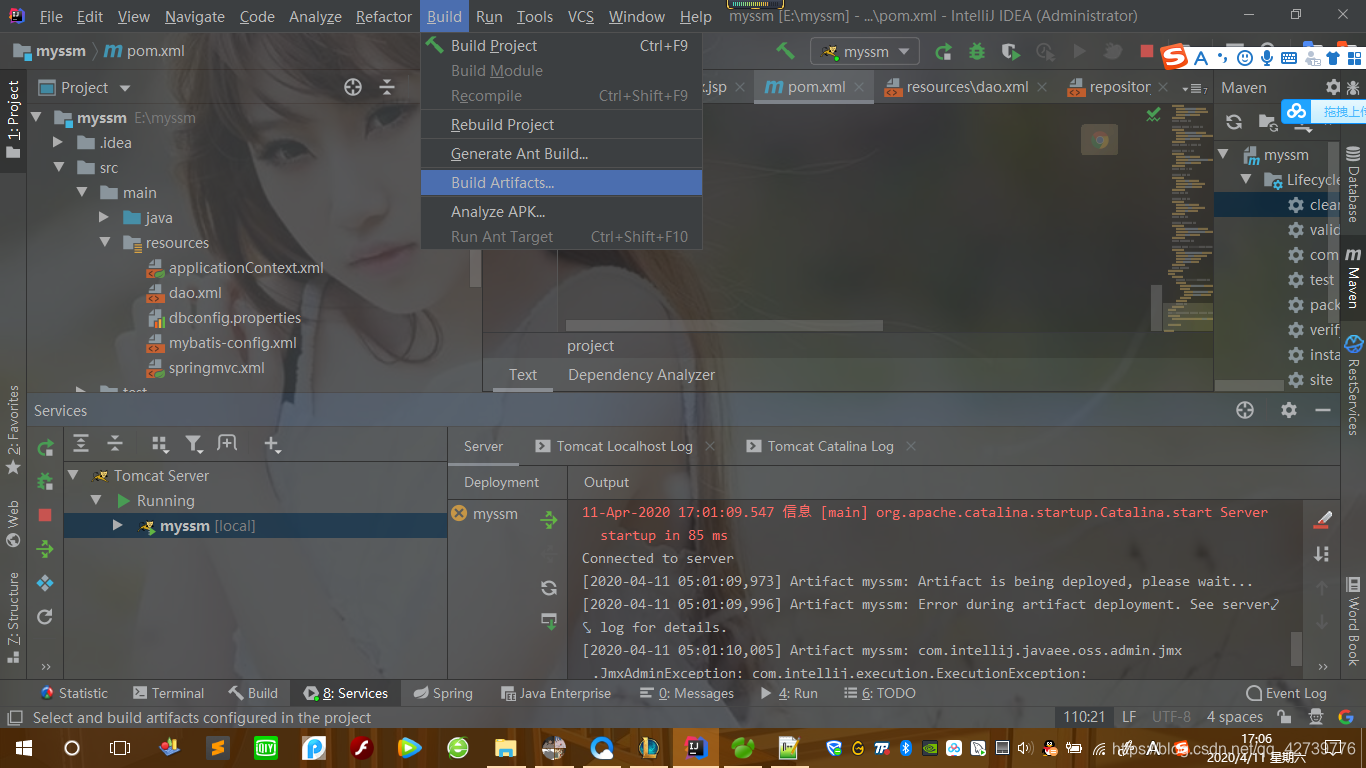The height and width of the screenshot is (768, 1366).
Task: Click the console output vertical scrollbar
Action: pos(1297,647)
